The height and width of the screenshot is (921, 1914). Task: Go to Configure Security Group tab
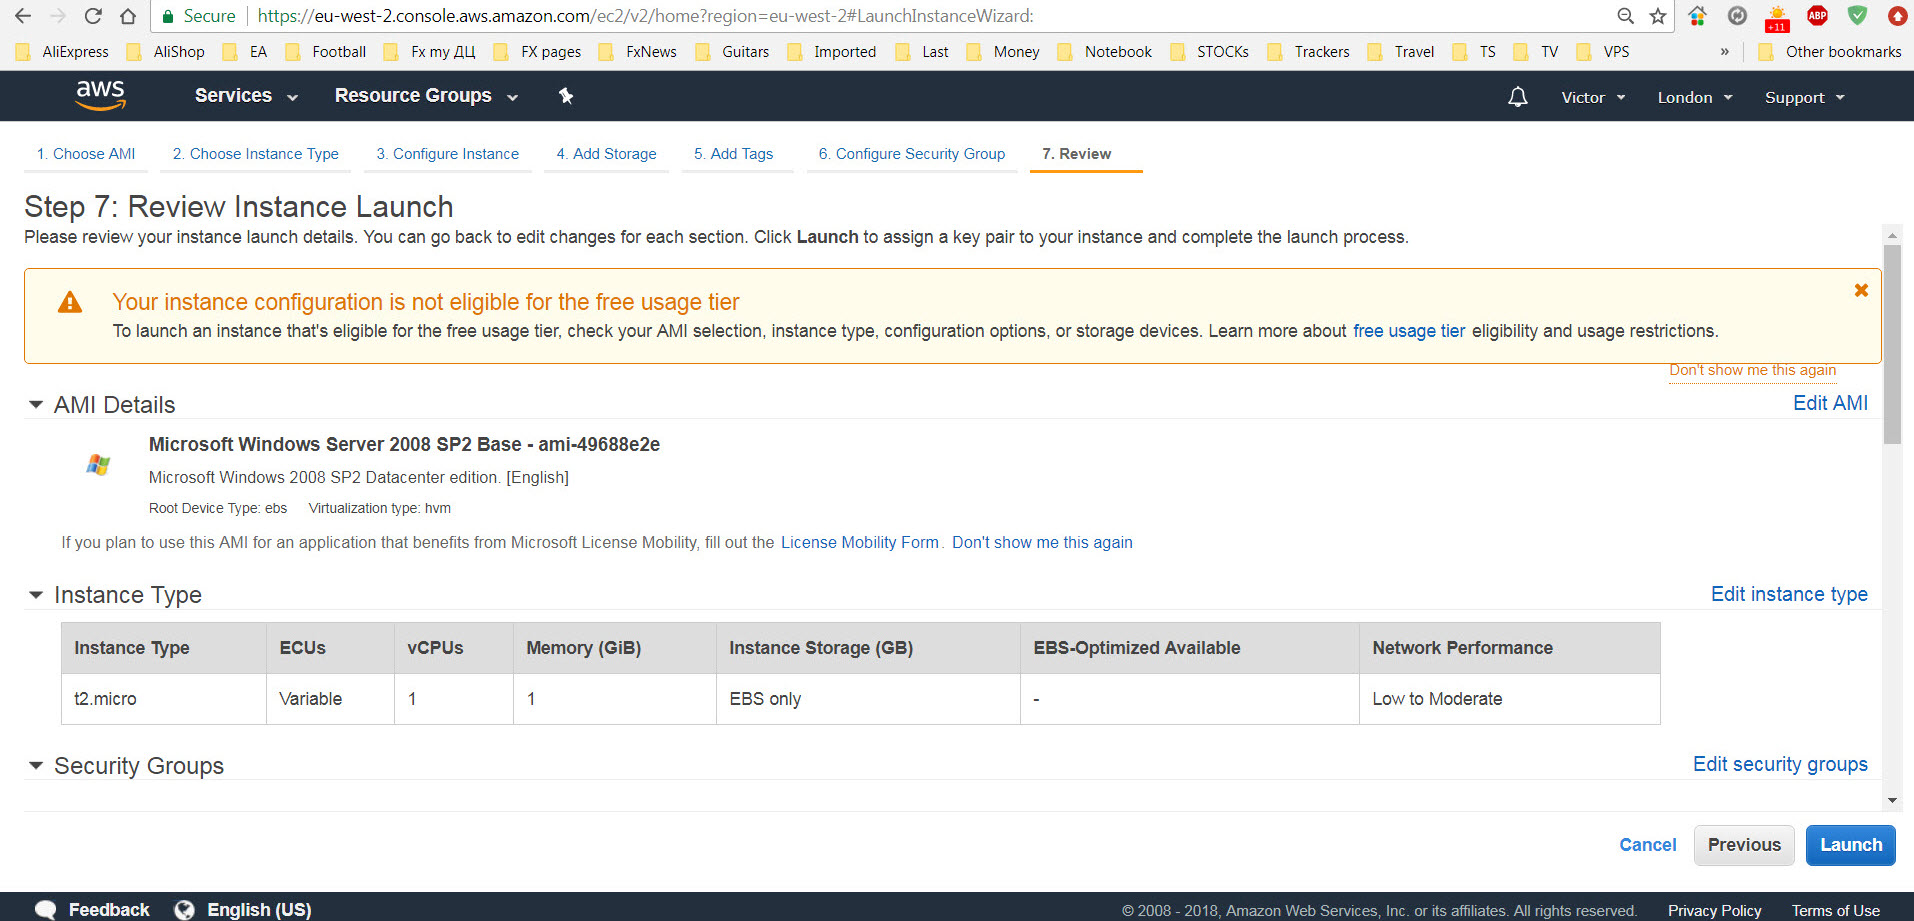pos(912,154)
